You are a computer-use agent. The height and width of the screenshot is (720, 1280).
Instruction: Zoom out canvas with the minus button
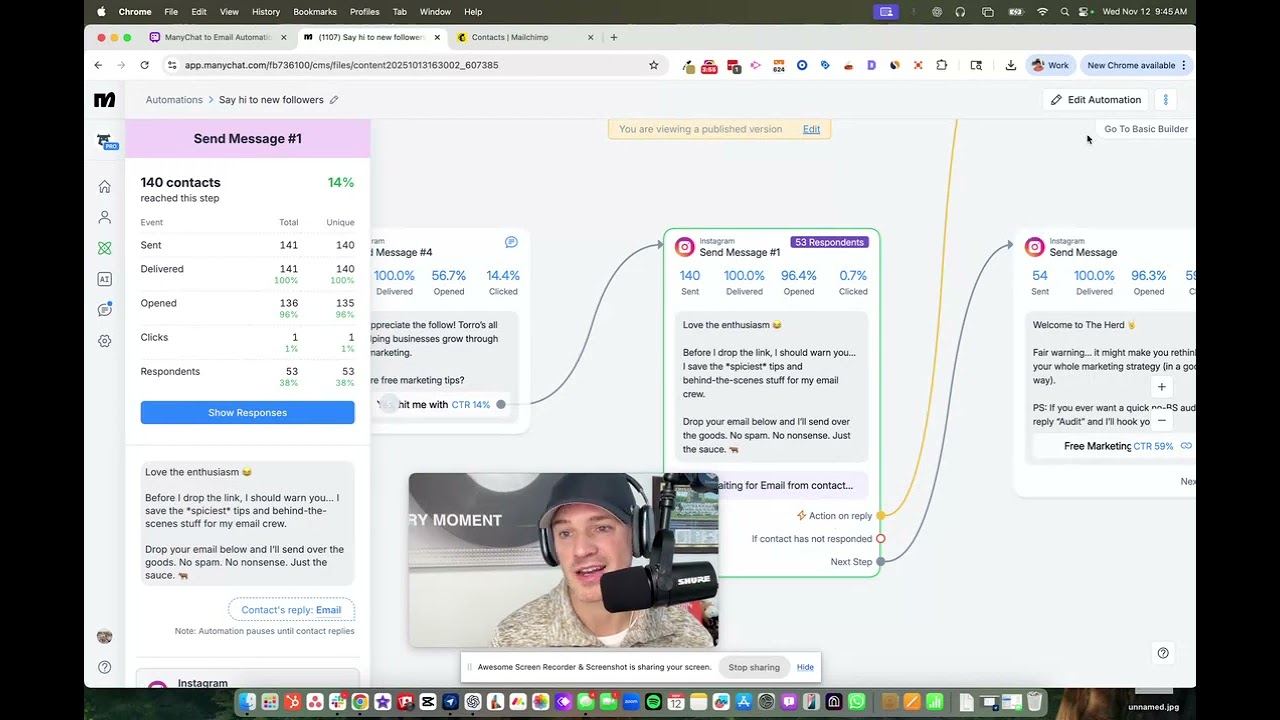tap(1161, 421)
